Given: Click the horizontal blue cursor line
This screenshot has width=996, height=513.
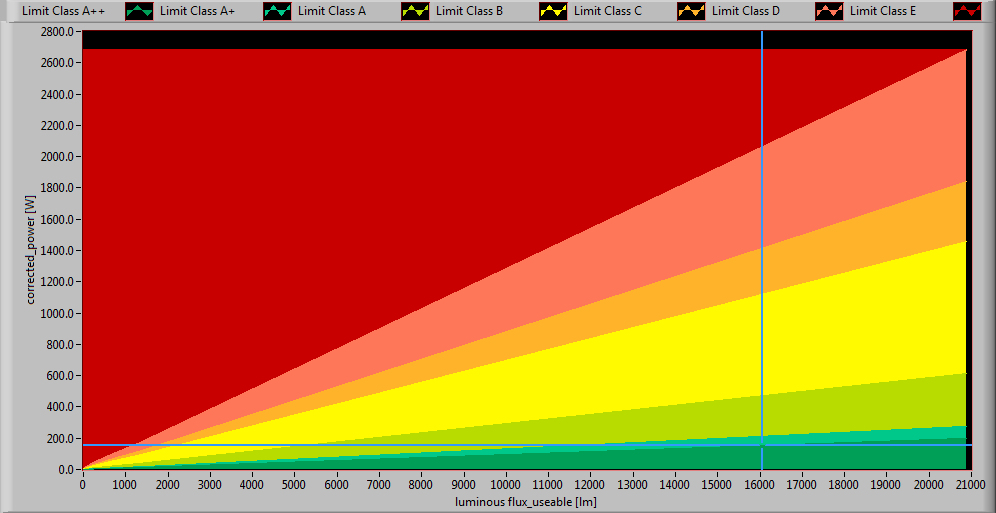Looking at the screenshot, I should tap(400, 445).
